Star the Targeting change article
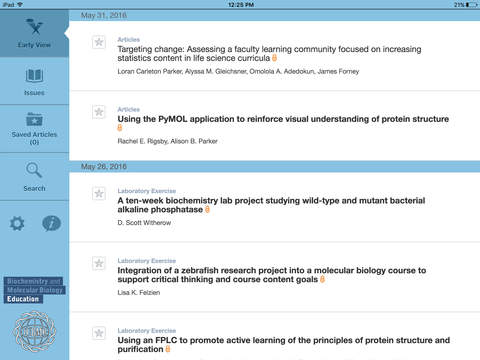Image resolution: width=480 pixels, height=360 pixels. [99, 42]
